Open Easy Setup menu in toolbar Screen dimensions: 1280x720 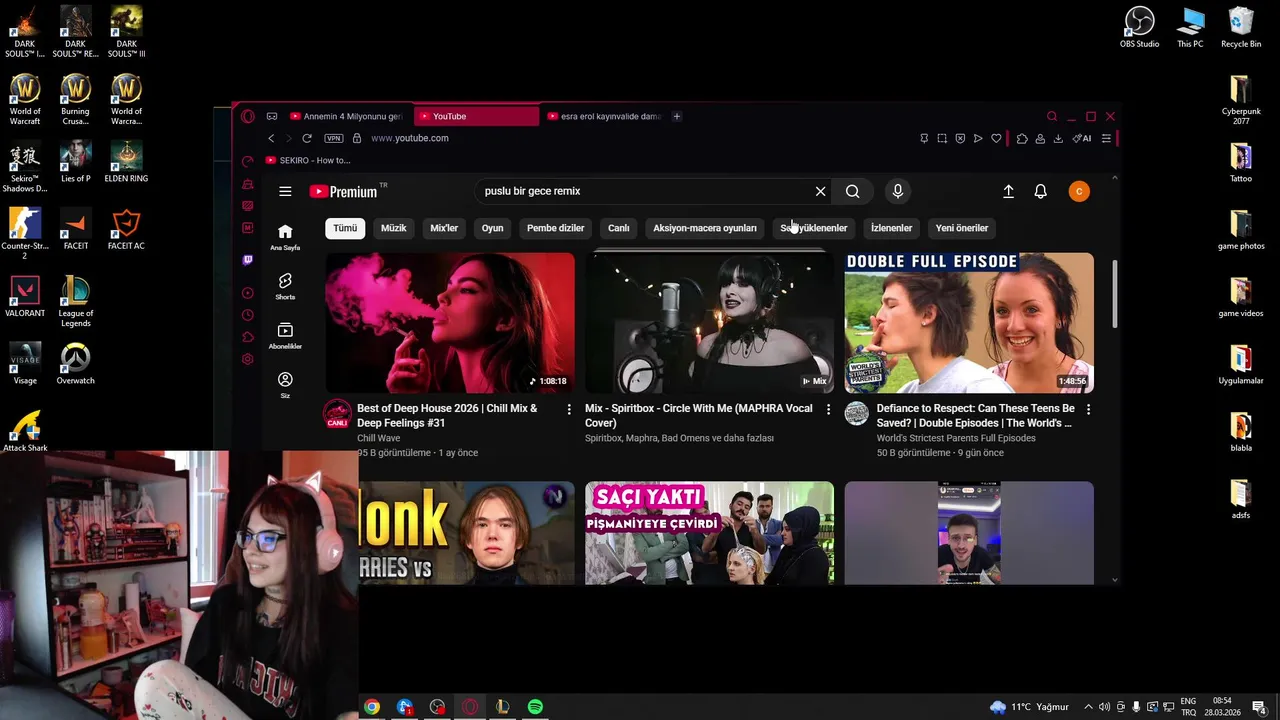(x=1106, y=138)
